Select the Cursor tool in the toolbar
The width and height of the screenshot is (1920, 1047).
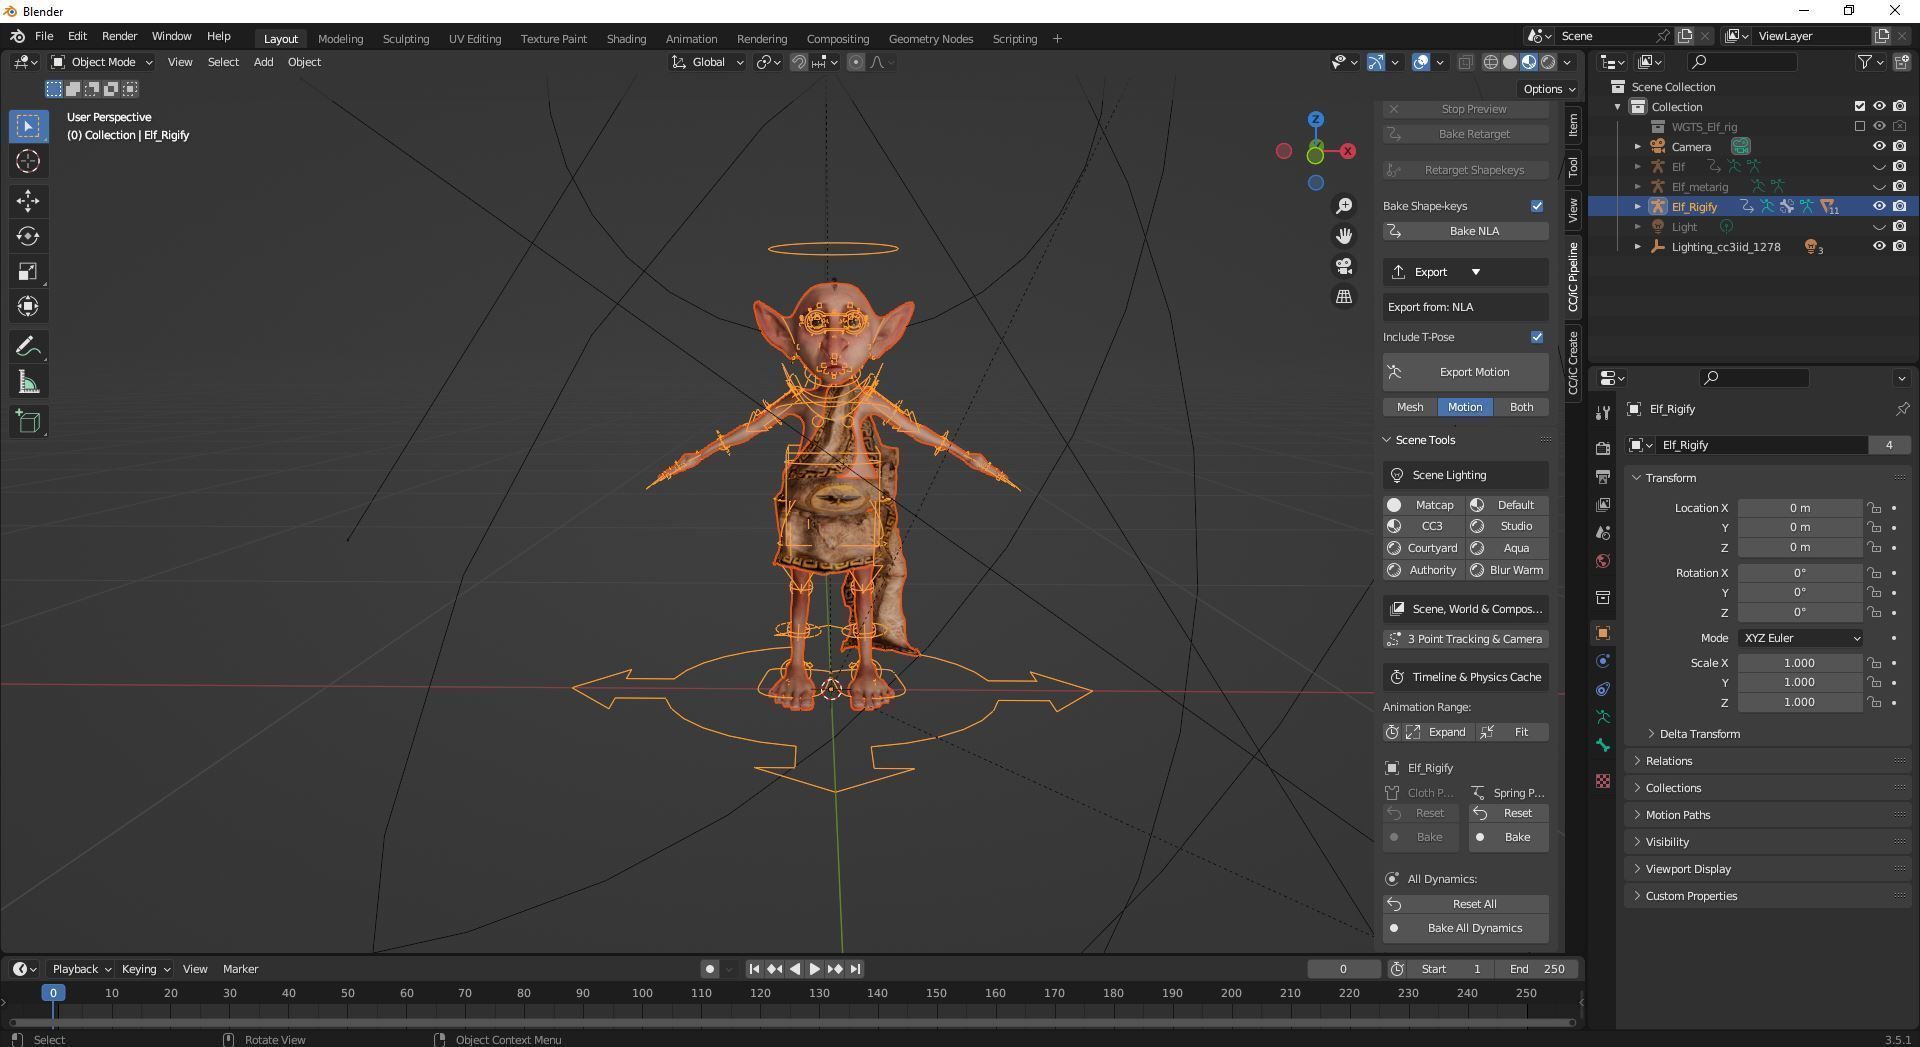coord(28,161)
